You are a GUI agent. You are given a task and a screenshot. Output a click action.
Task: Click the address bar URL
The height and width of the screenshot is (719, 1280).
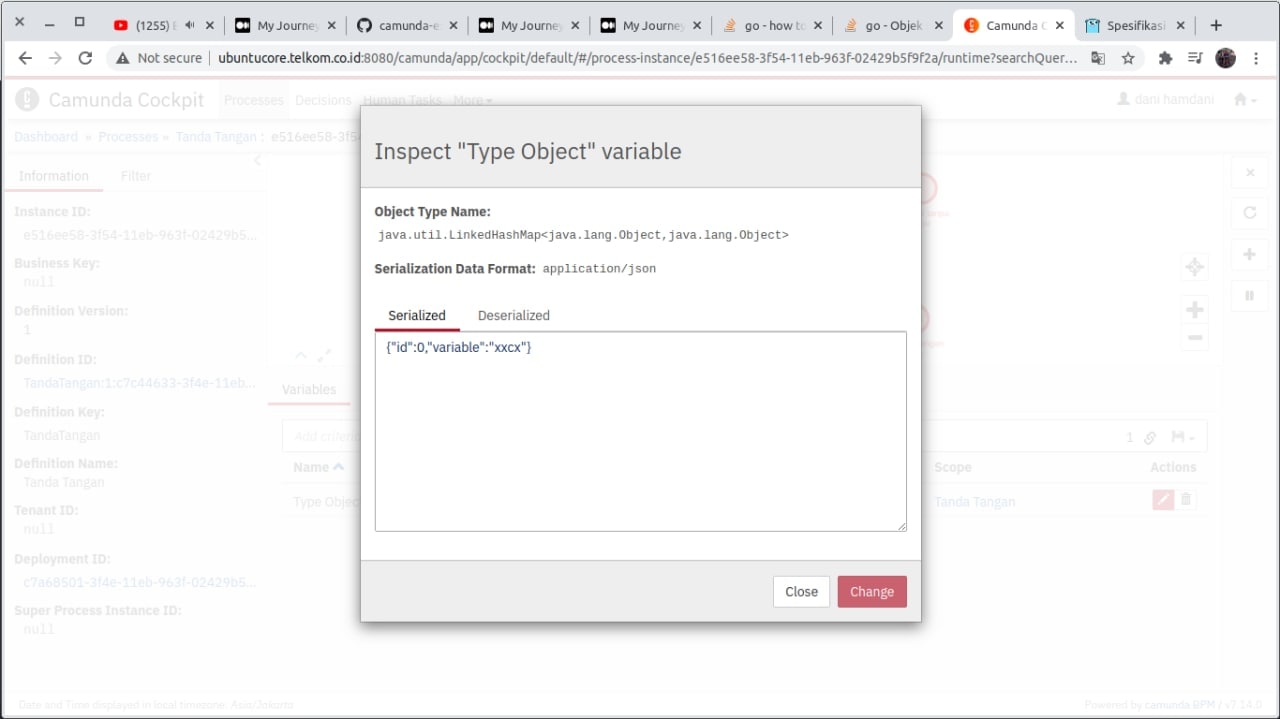click(x=648, y=58)
